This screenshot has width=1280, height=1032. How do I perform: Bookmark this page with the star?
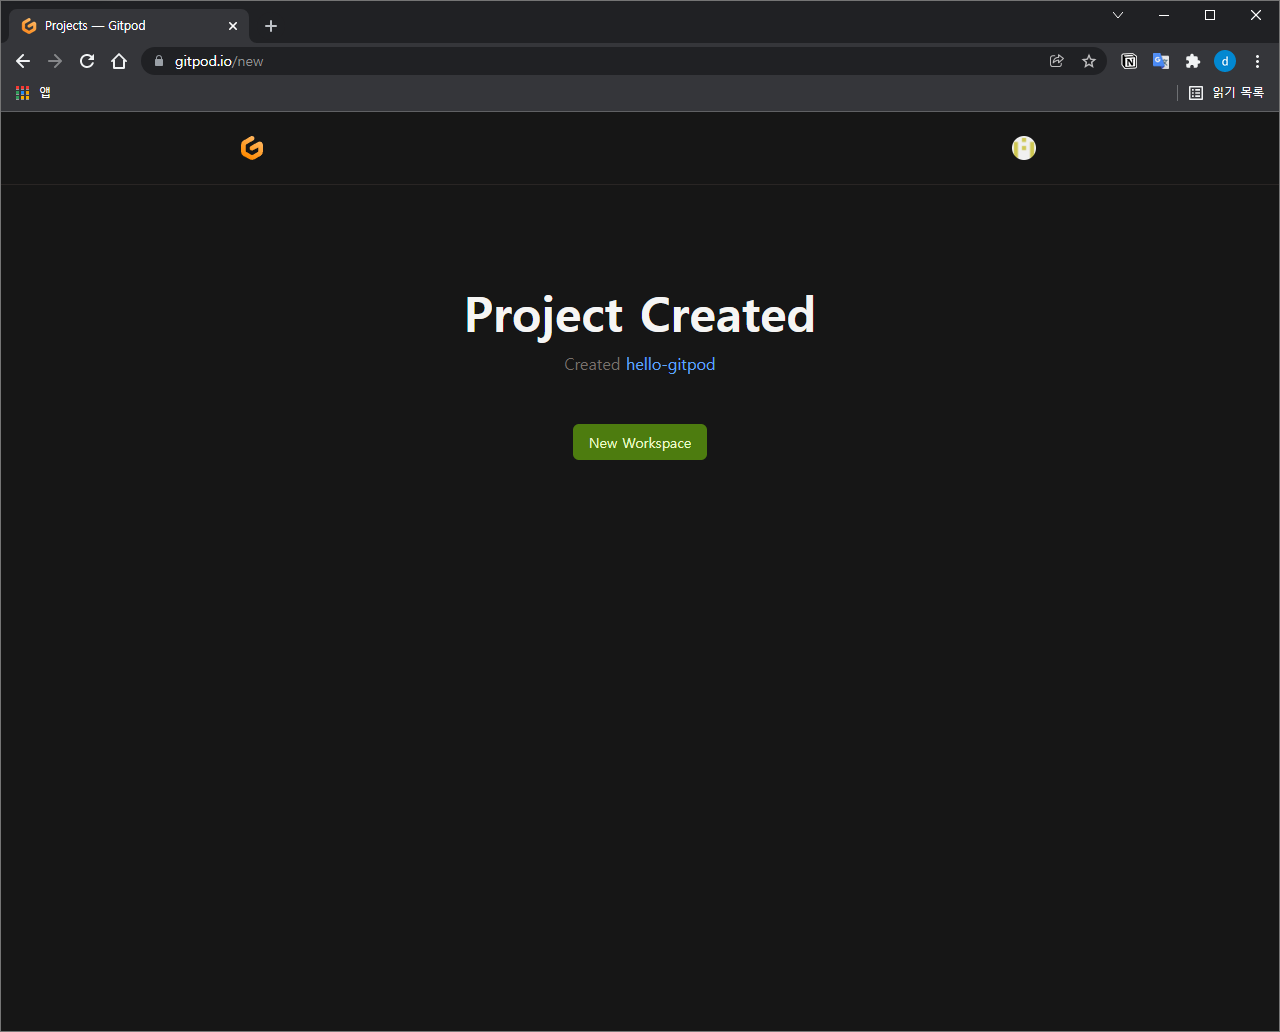click(x=1089, y=61)
